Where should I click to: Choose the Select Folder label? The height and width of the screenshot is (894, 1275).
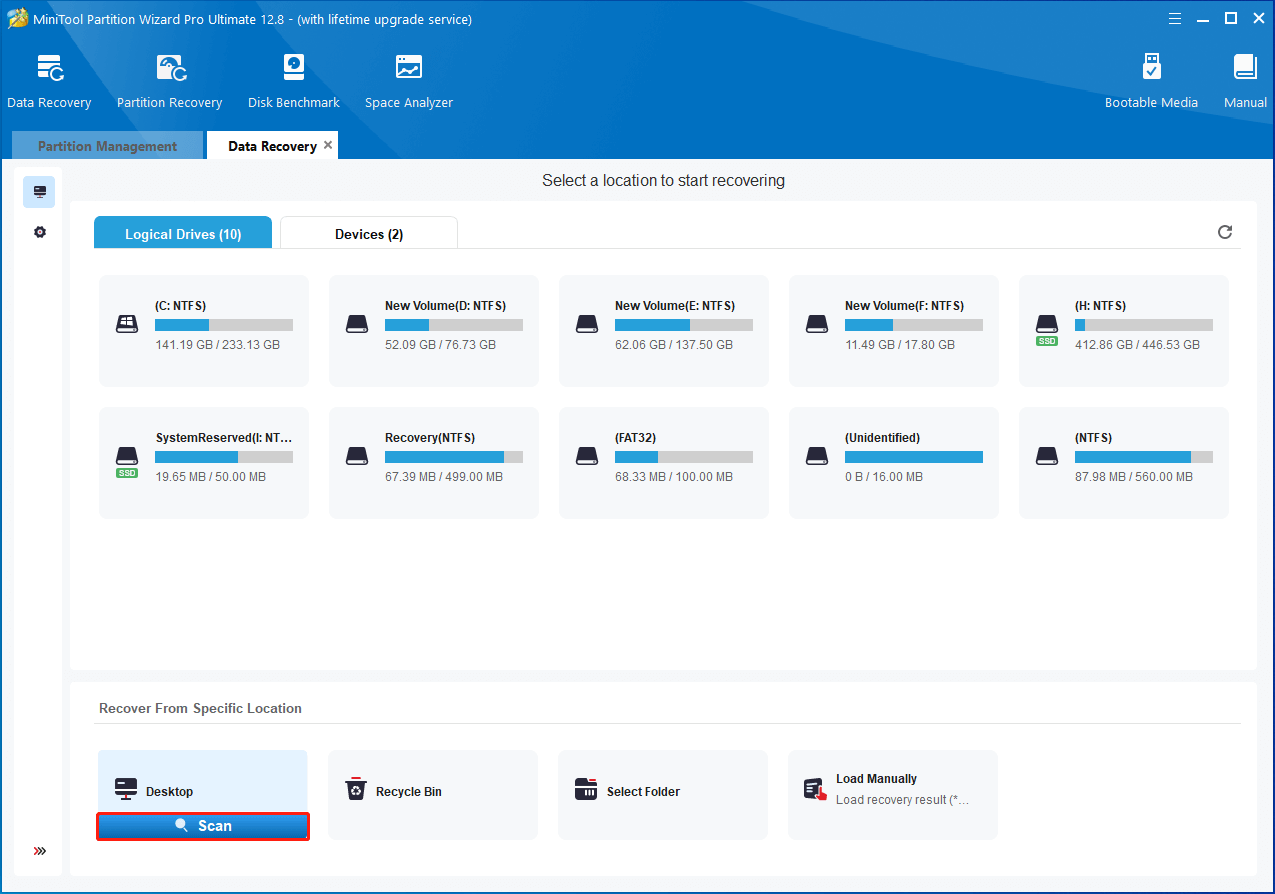click(643, 792)
